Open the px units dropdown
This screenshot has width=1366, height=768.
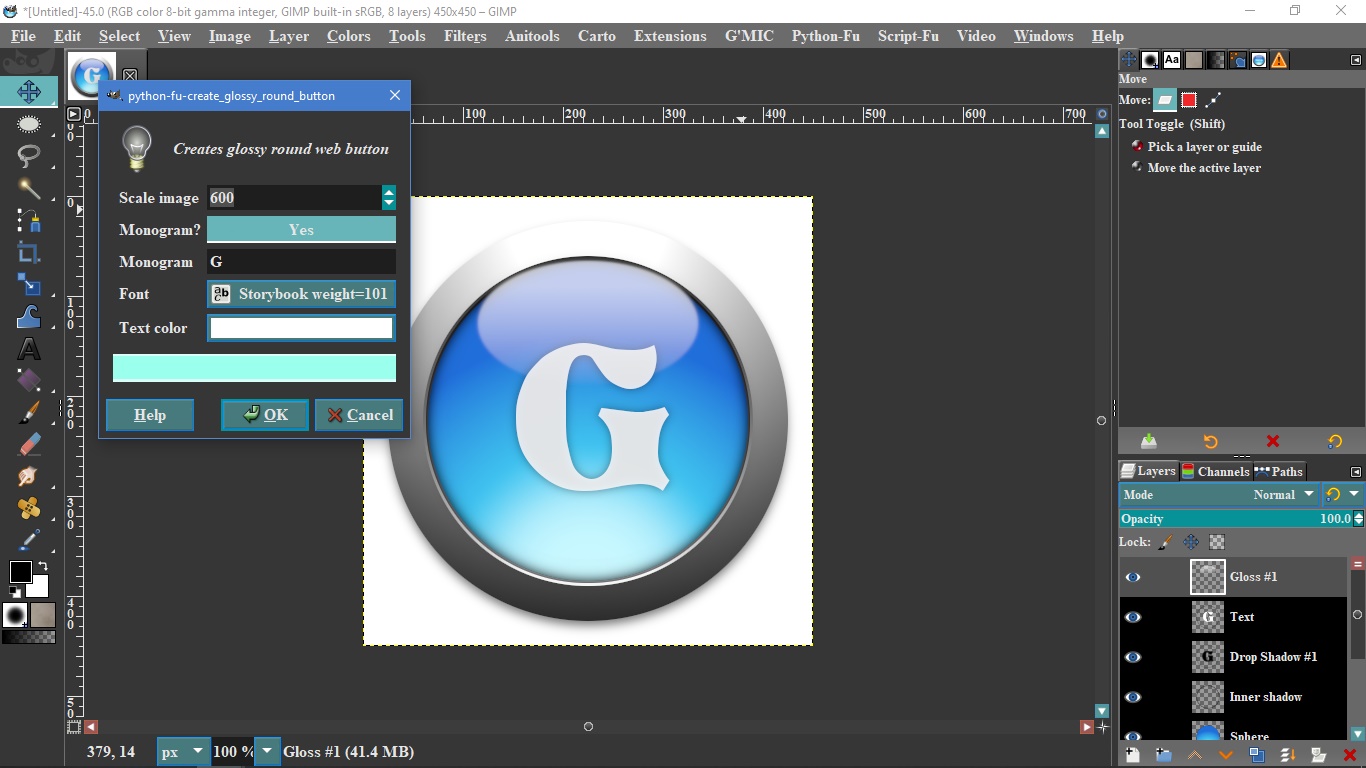183,752
